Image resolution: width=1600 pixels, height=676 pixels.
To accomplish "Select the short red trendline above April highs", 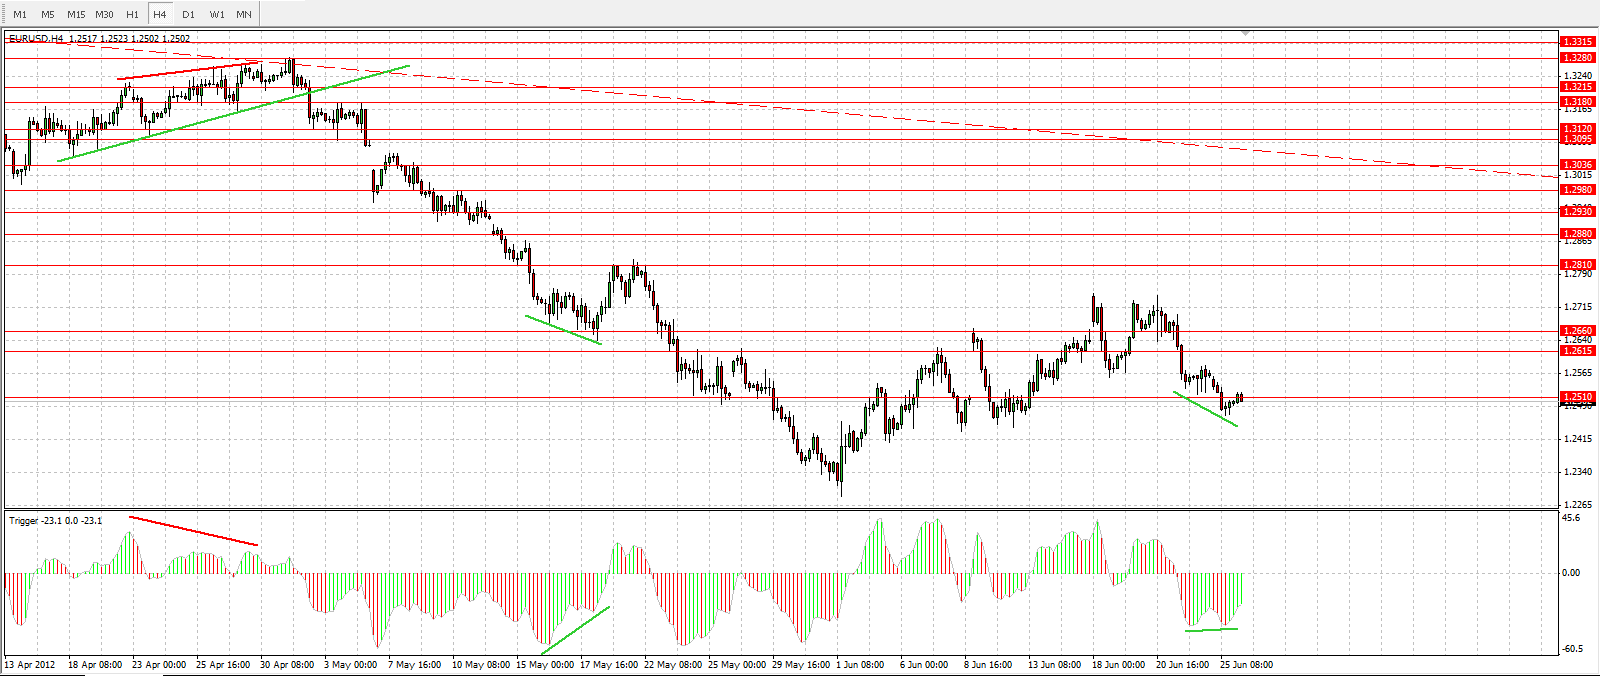I will 187,70.
